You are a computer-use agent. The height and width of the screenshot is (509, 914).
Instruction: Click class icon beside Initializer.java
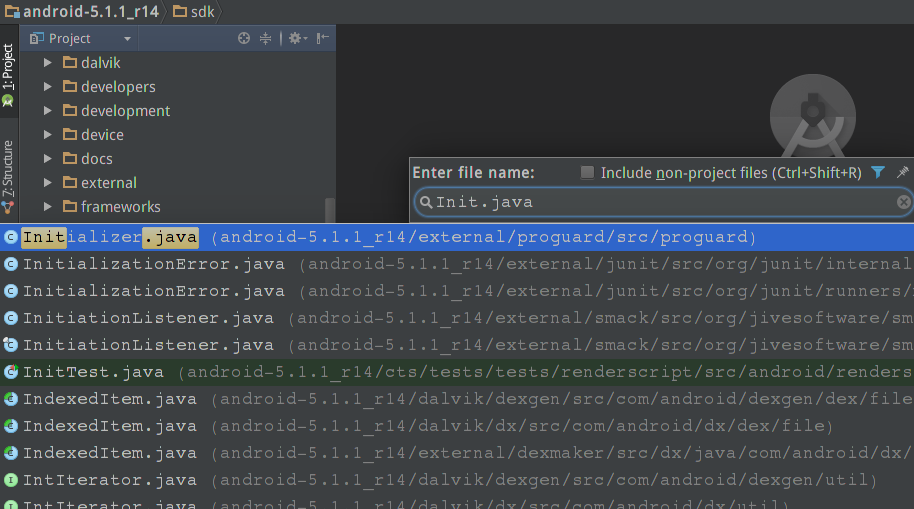point(10,237)
